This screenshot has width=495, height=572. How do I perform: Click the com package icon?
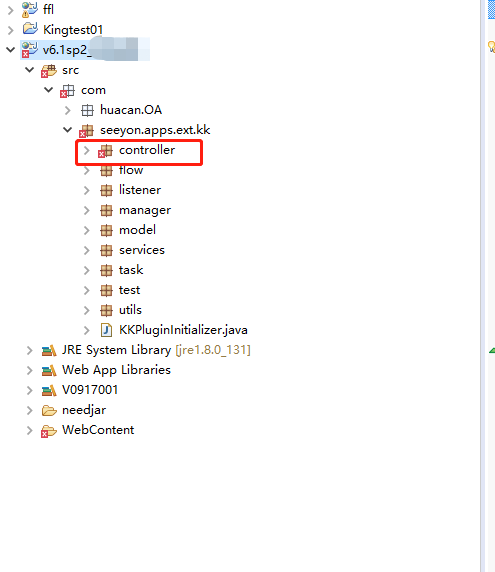67,90
